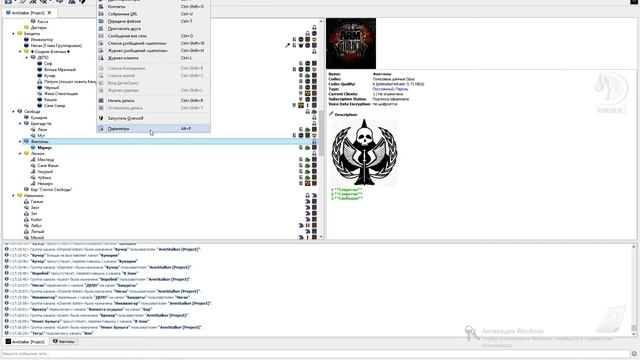Select user Саня Север

point(54,105)
